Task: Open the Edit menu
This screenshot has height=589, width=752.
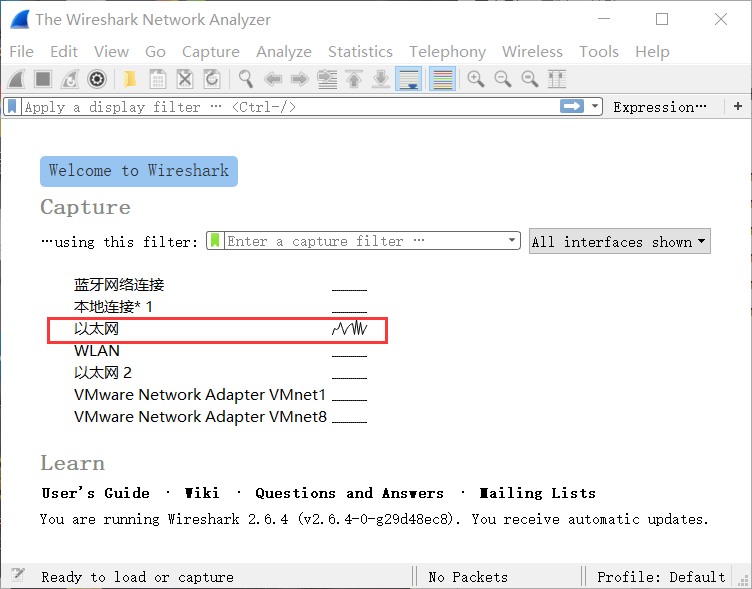Action: pyautogui.click(x=64, y=51)
